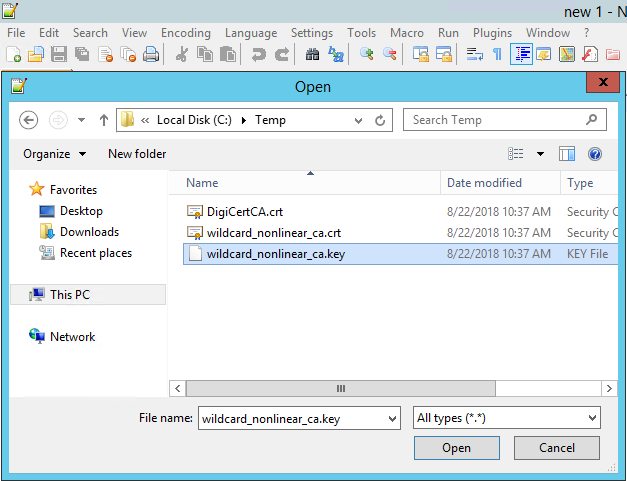Click the Open button
The width and height of the screenshot is (627, 481).
457,448
